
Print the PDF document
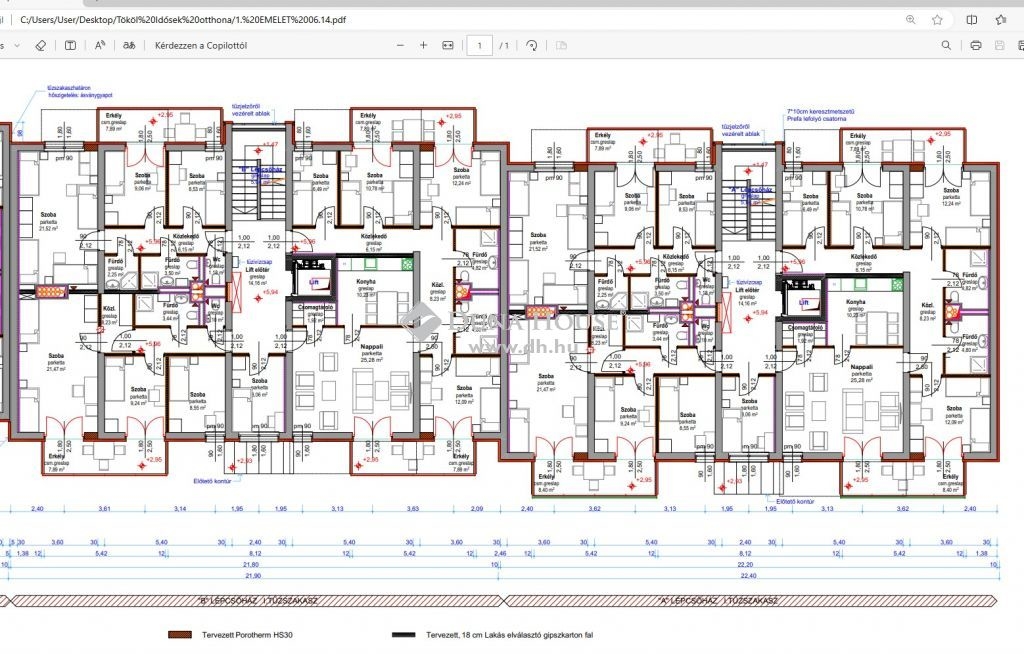pyautogui.click(x=976, y=46)
